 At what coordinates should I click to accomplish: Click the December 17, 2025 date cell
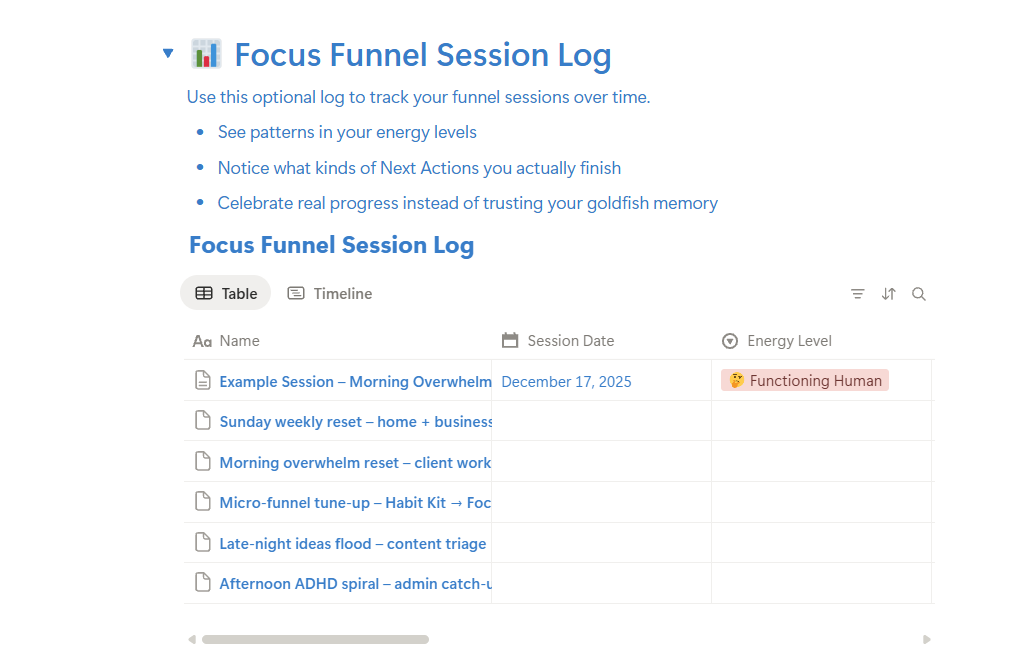point(566,381)
